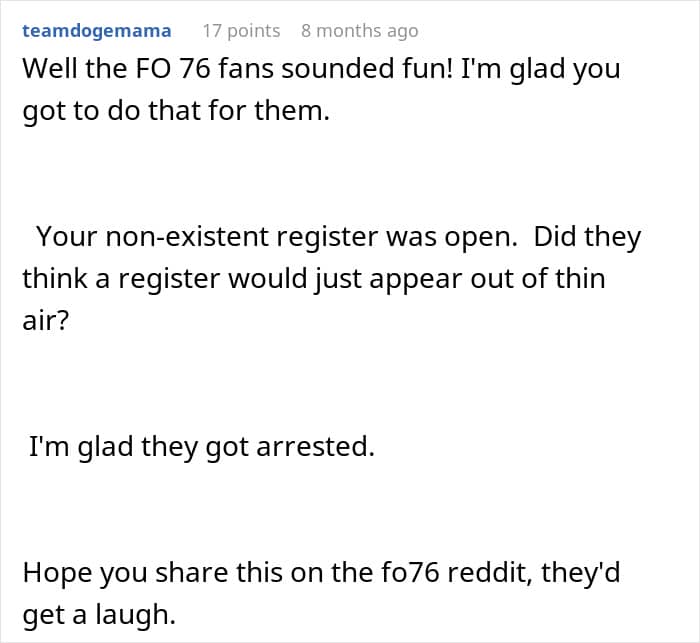Click the word 'non-existent' in the comment
700x643 pixels.
click(187, 236)
